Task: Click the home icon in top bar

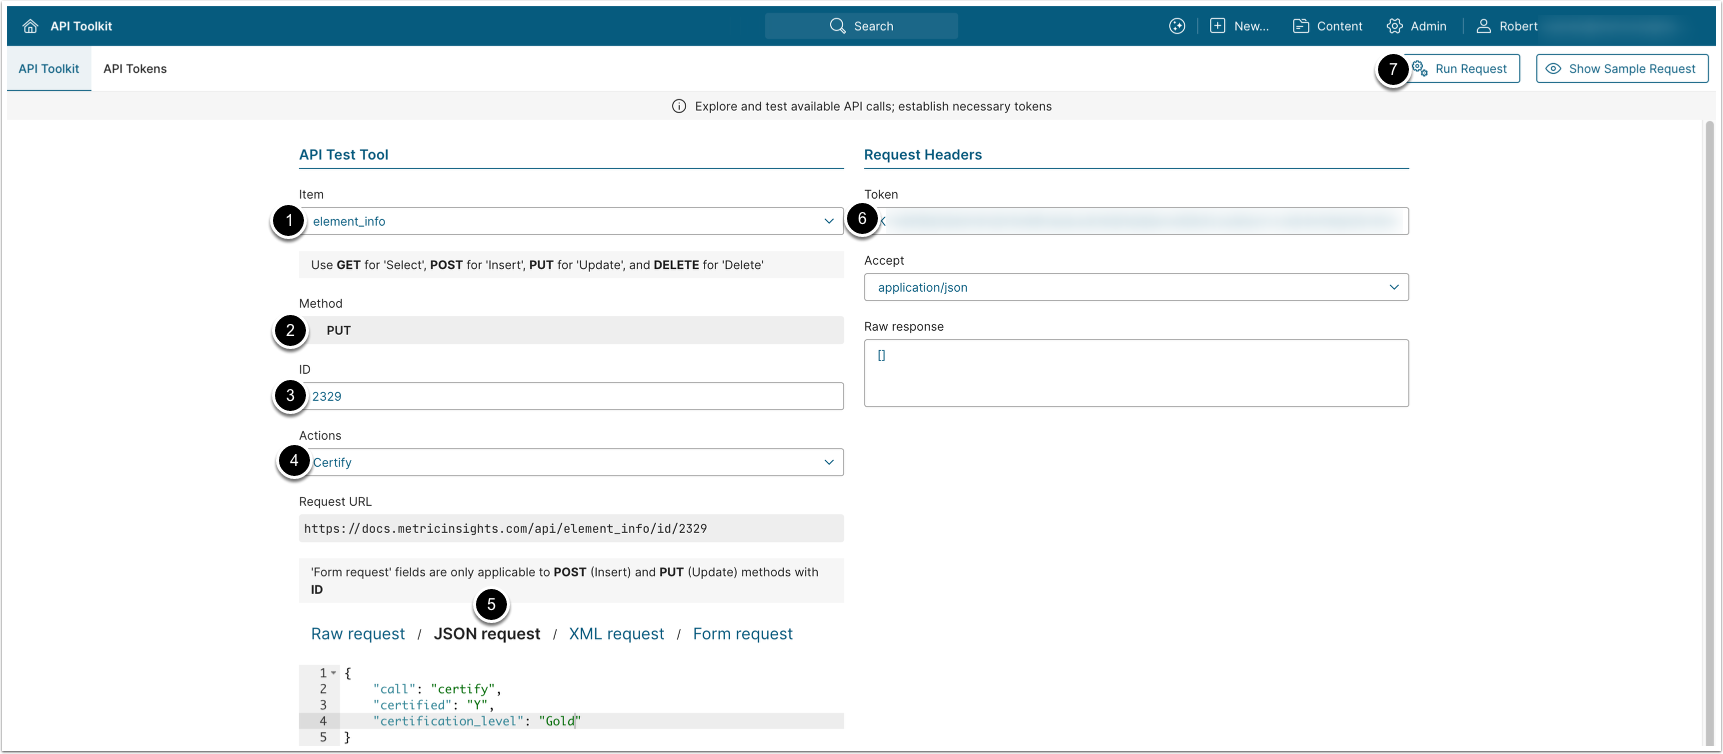Action: click(x=30, y=26)
